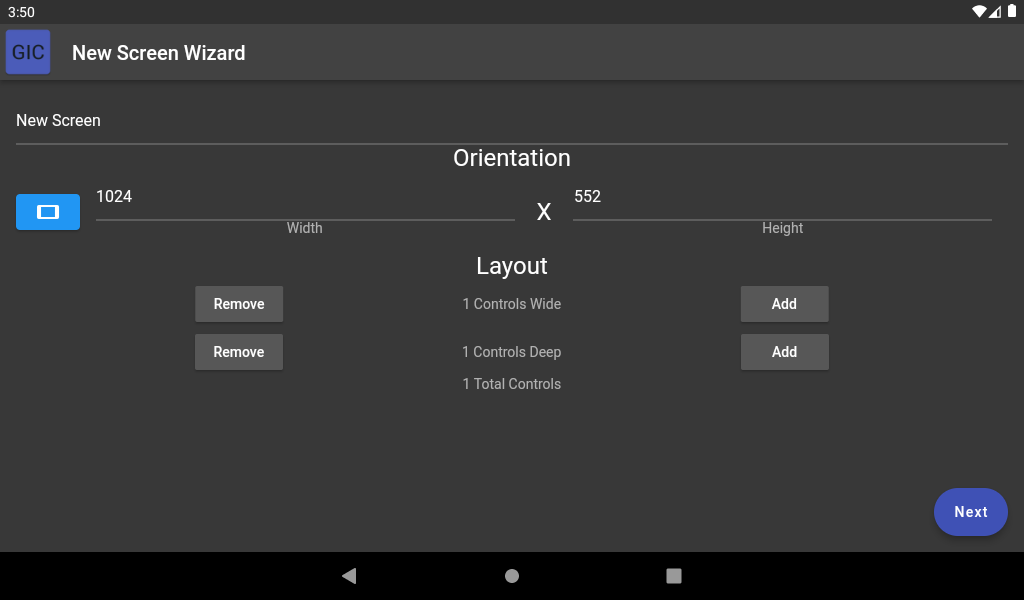Tap the clock in the status bar
The height and width of the screenshot is (600, 1024).
[x=21, y=13]
